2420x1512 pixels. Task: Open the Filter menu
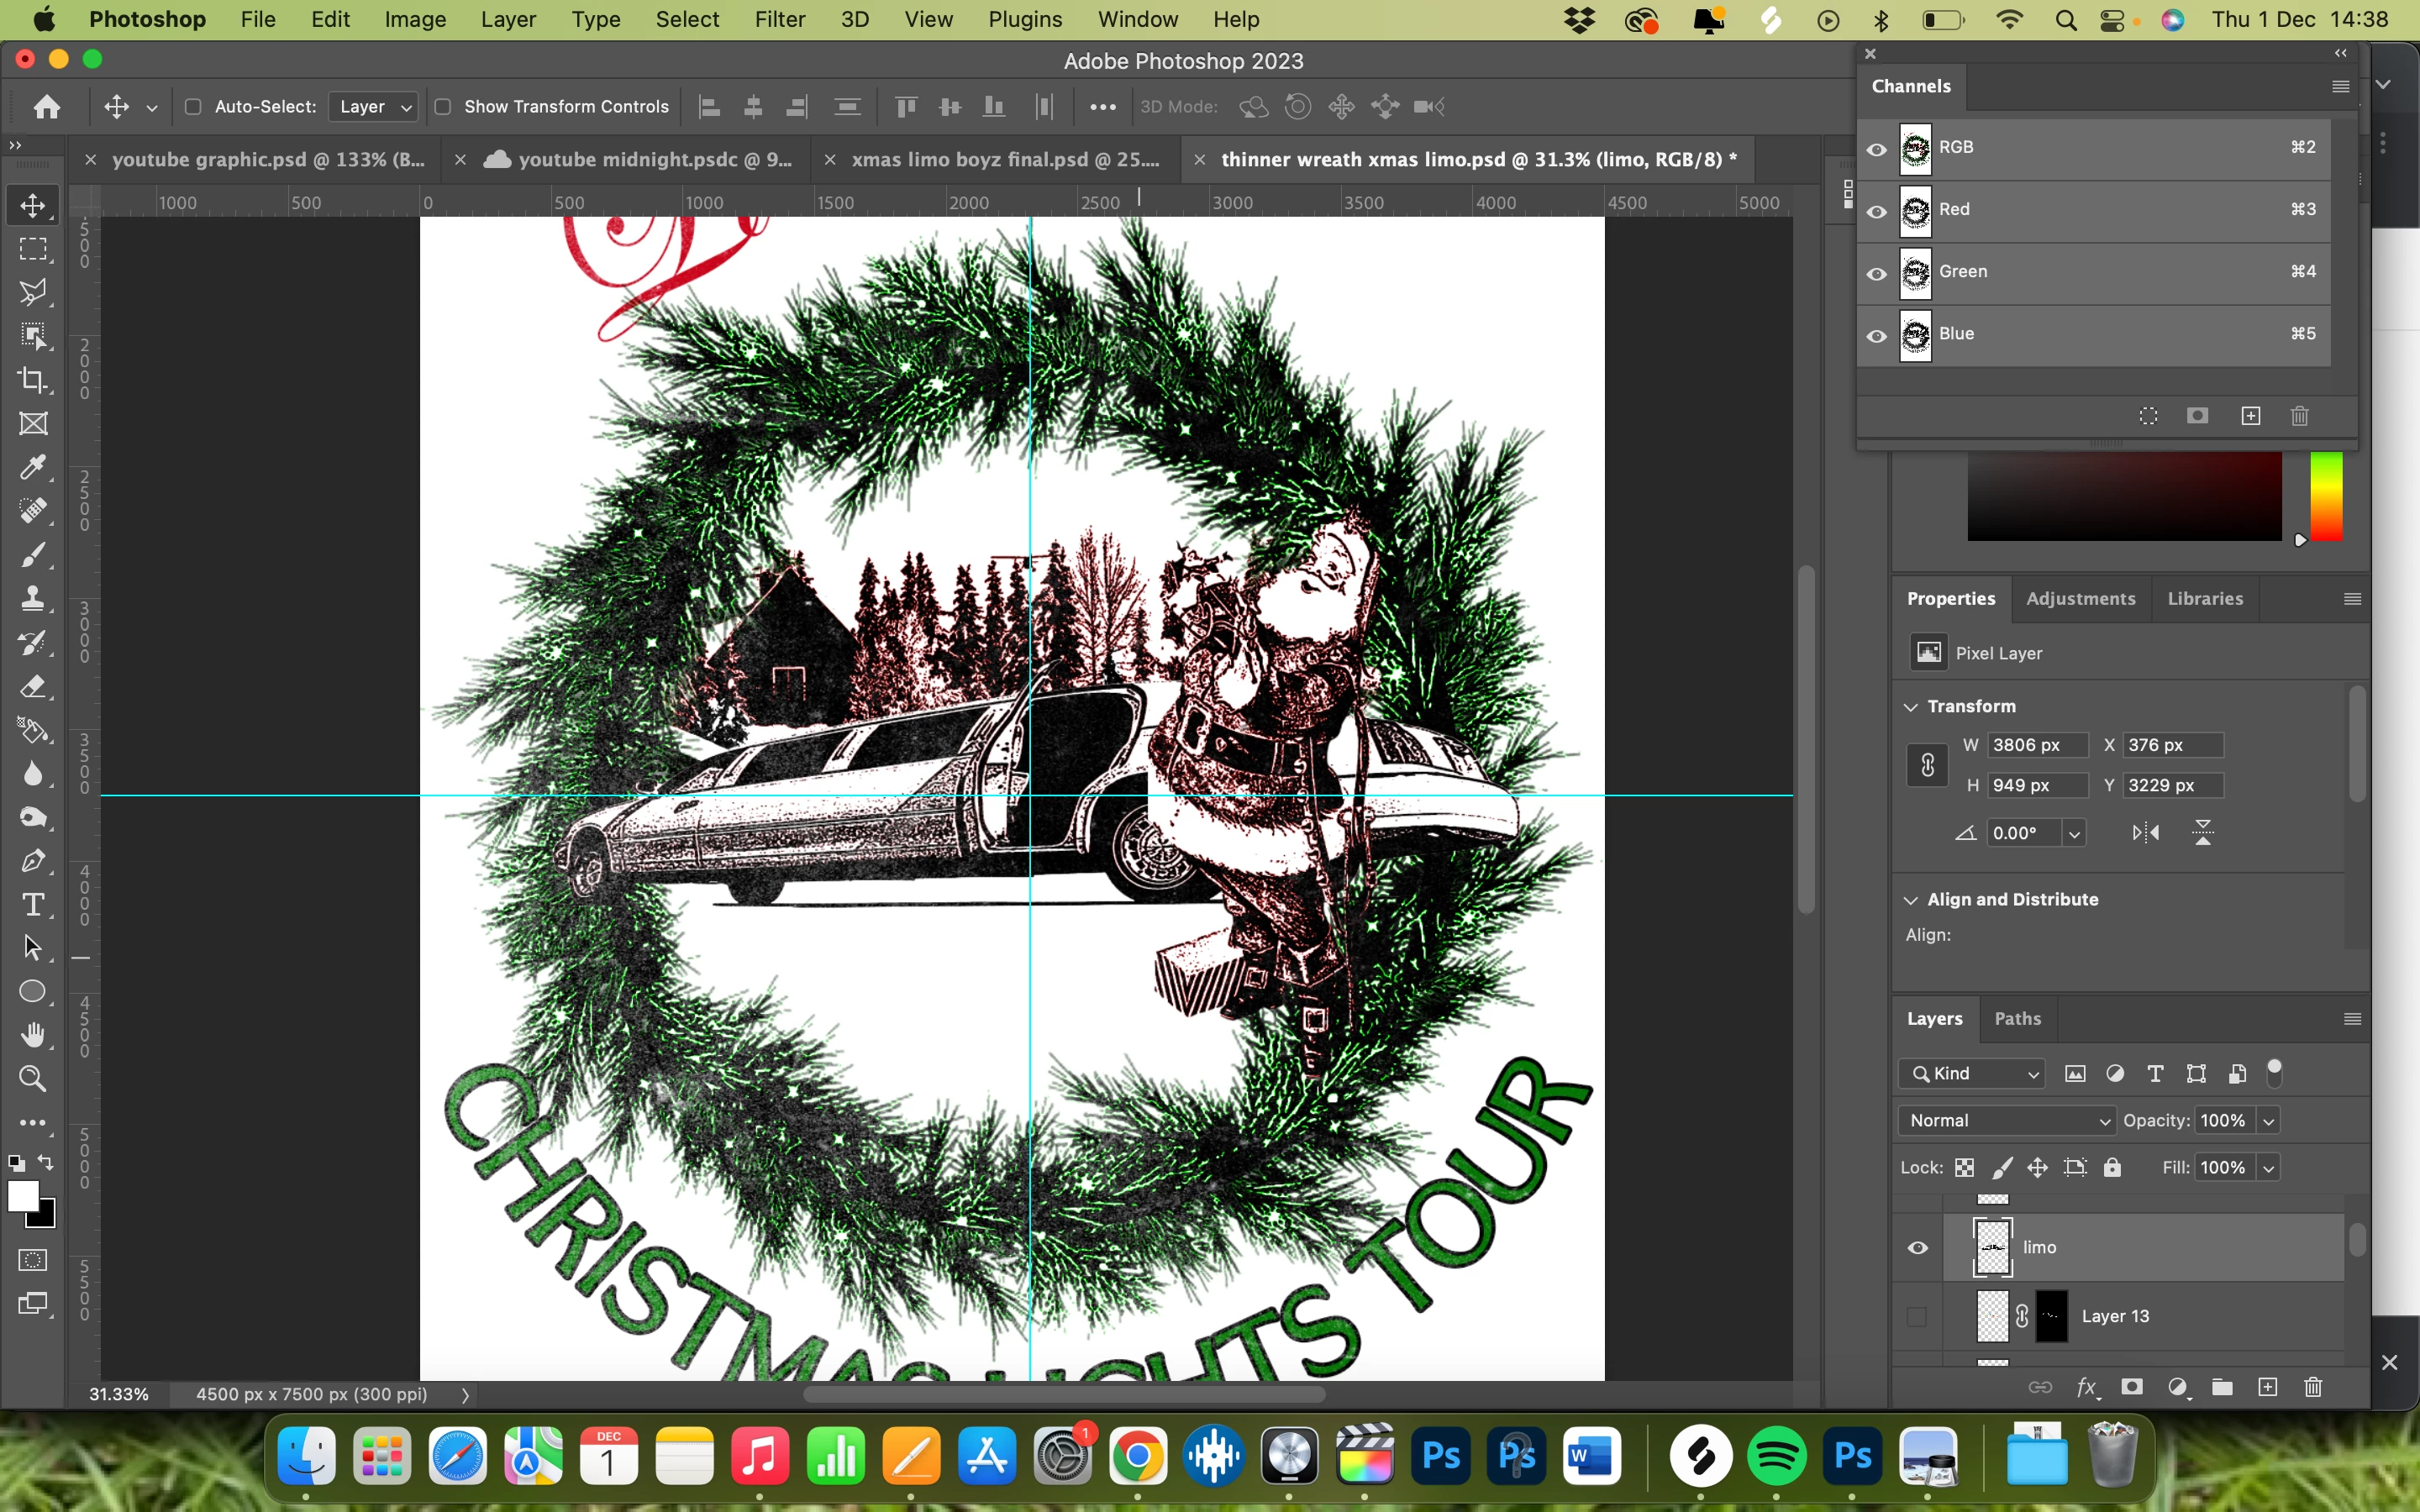click(779, 19)
